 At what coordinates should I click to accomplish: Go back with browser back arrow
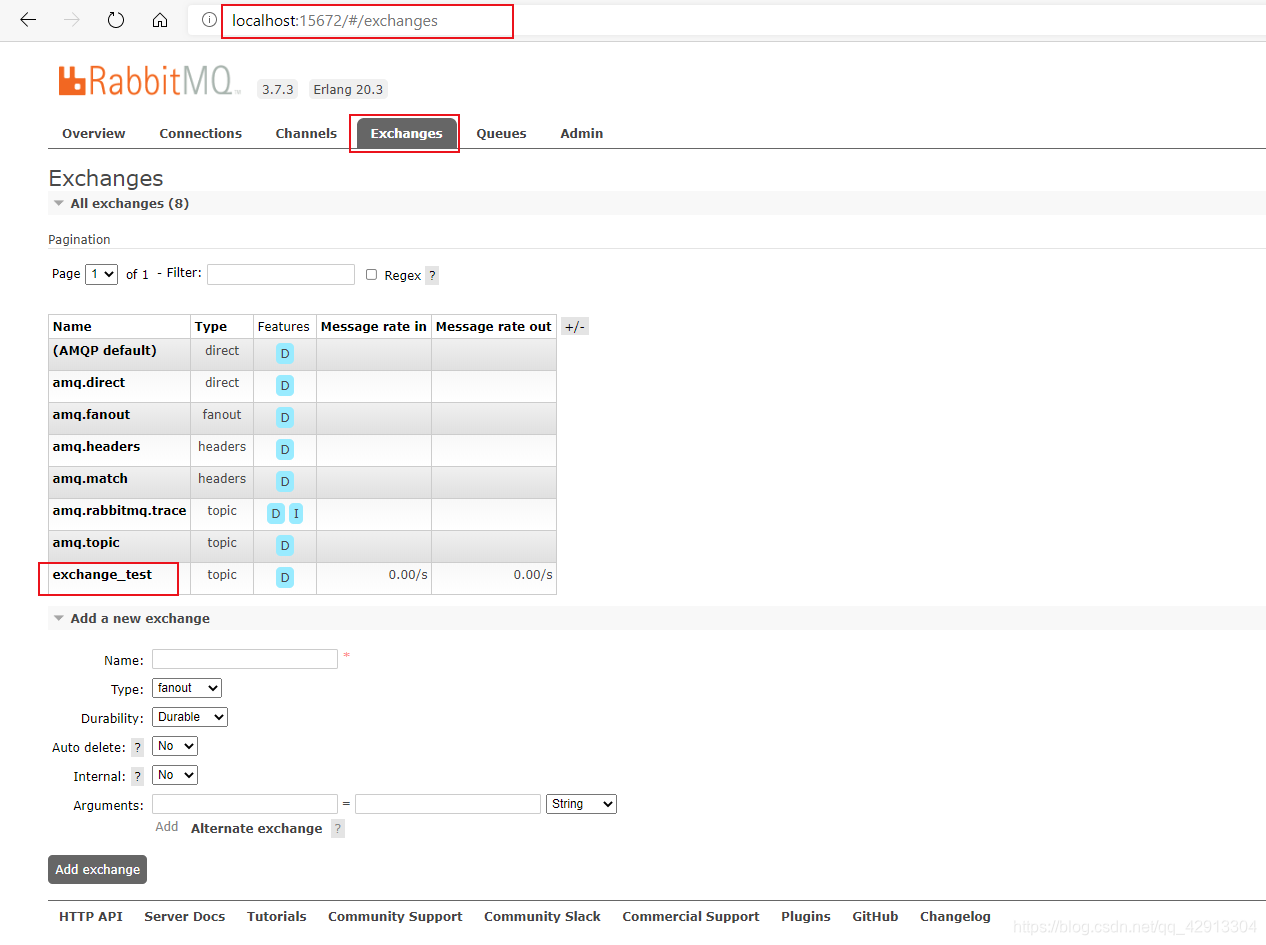point(28,20)
